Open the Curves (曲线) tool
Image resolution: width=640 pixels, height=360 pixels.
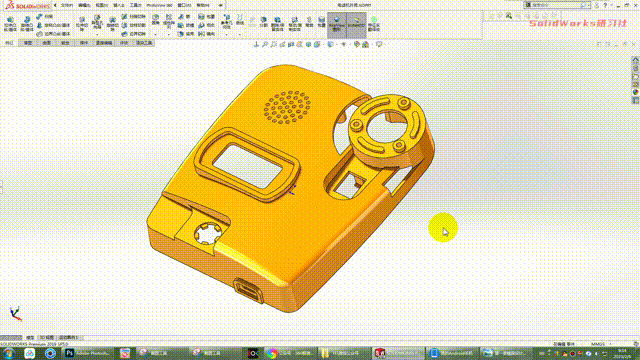coord(240,20)
